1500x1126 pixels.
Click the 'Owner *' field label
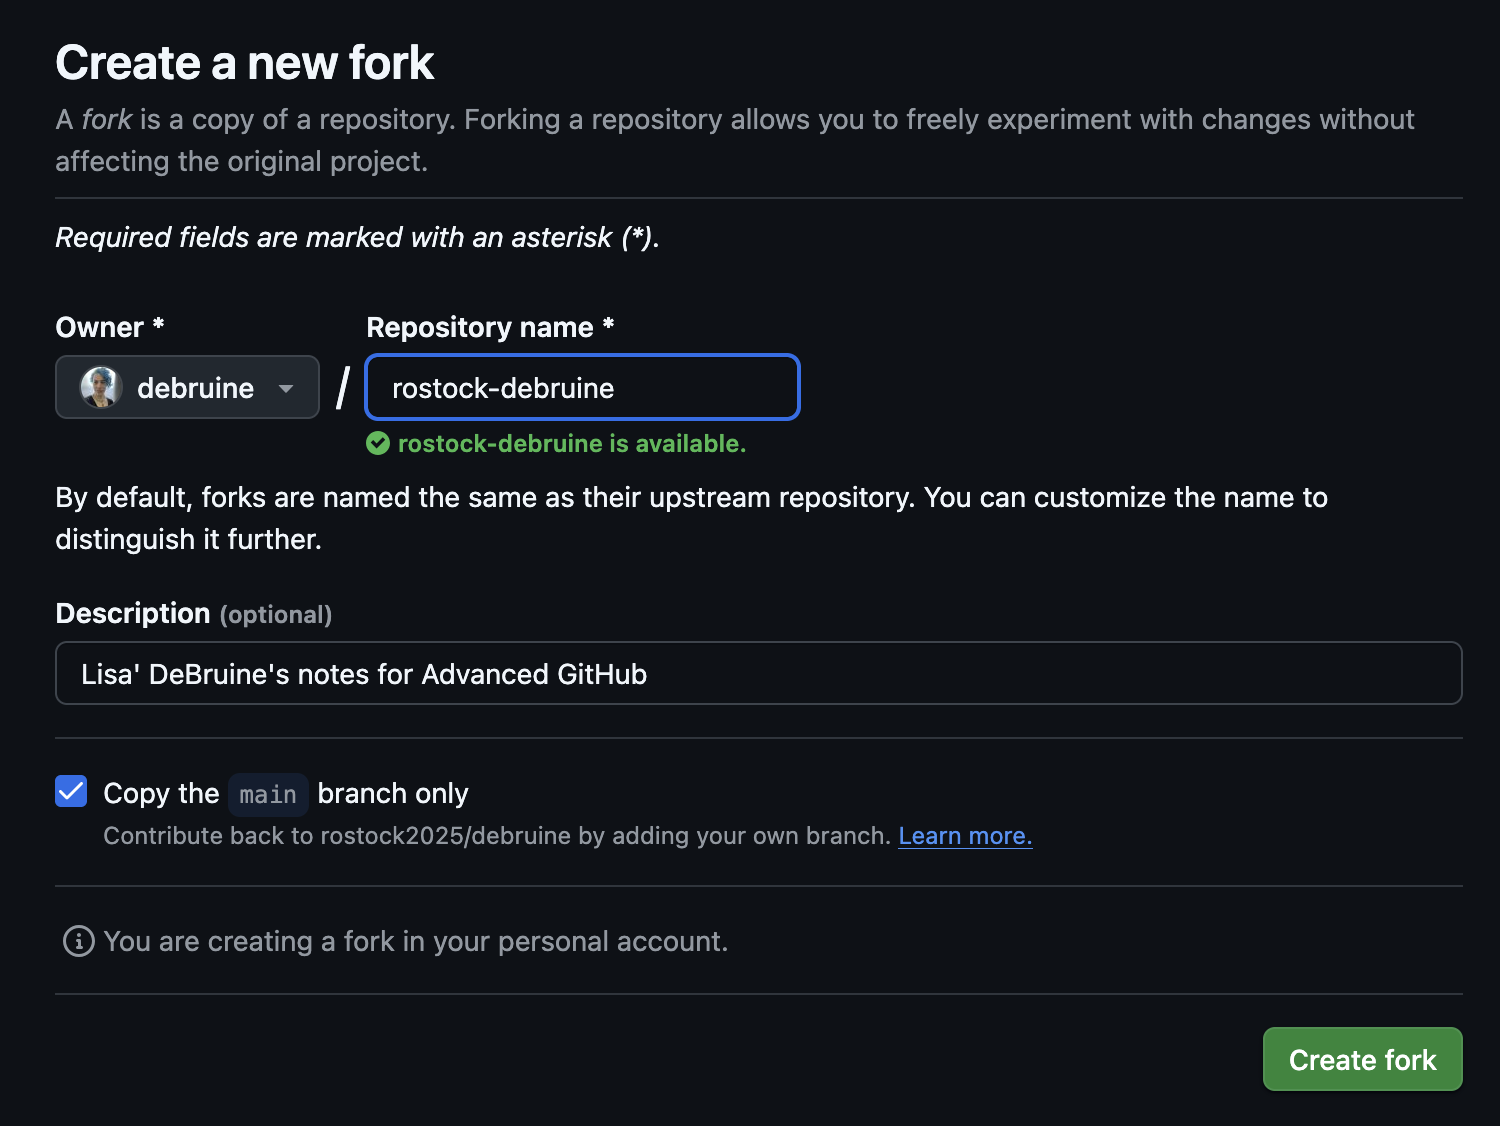[x=109, y=327]
